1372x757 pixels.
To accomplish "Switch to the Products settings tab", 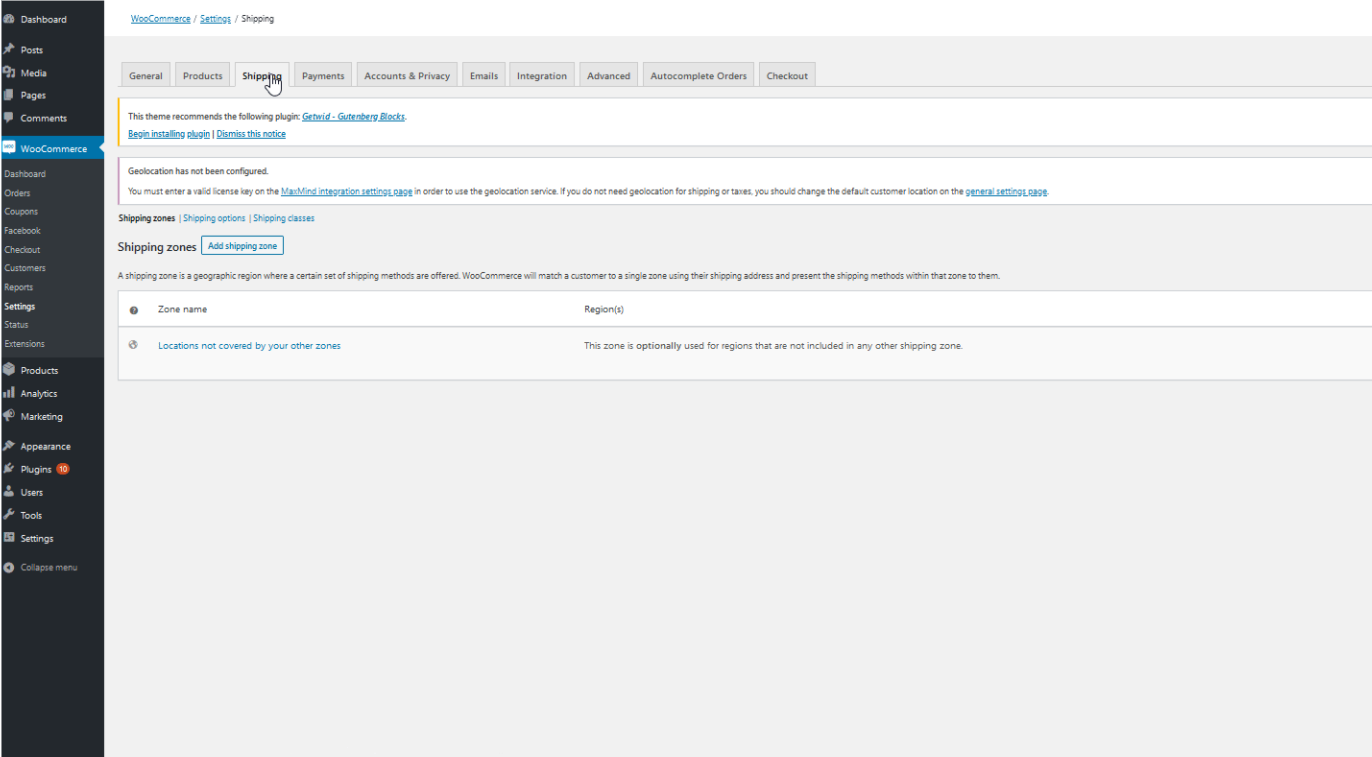I will 203,76.
